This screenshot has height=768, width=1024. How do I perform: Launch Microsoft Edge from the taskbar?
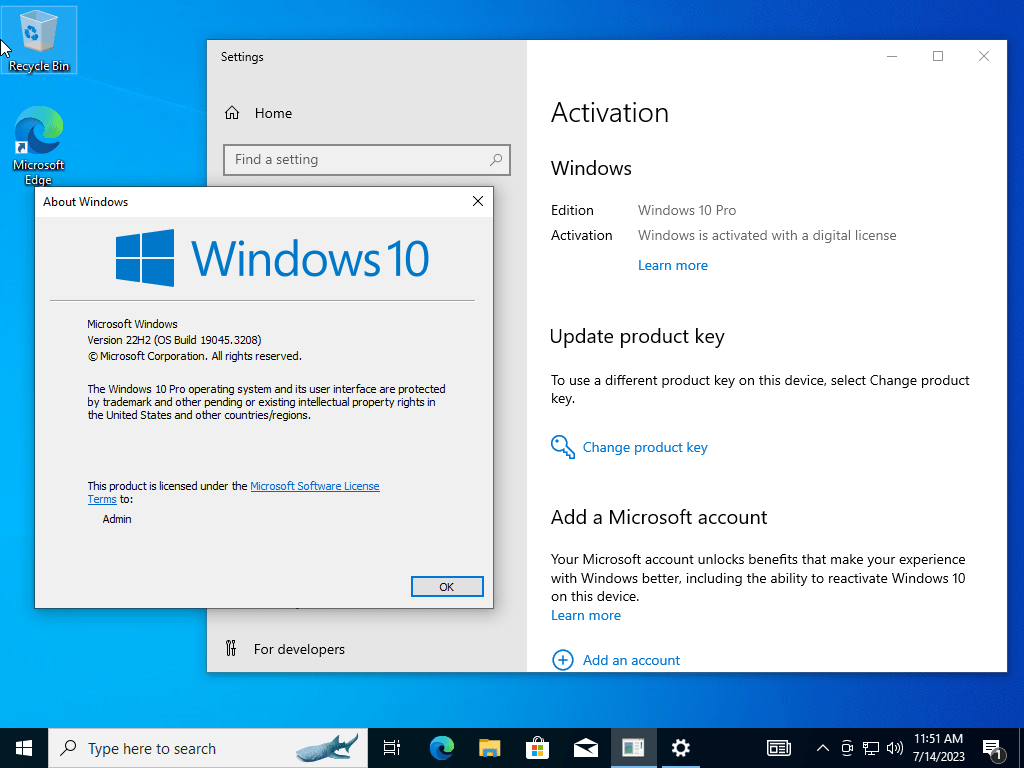[441, 748]
